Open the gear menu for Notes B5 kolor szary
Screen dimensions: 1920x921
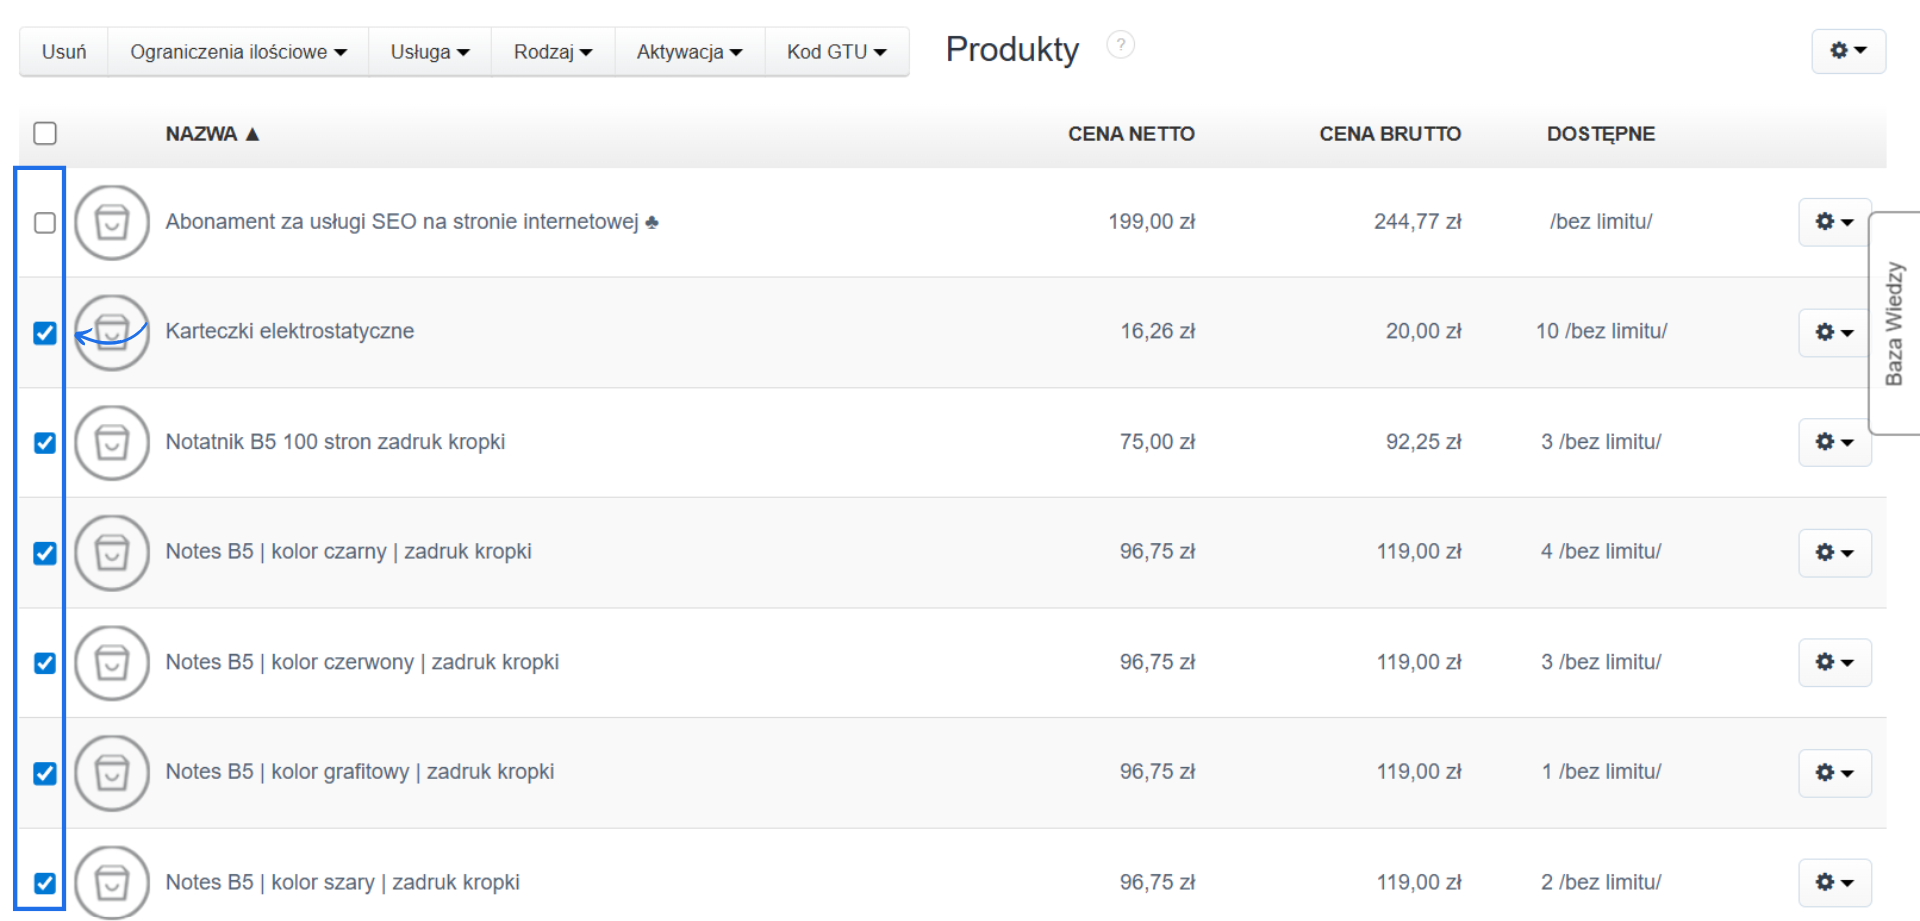click(x=1834, y=883)
